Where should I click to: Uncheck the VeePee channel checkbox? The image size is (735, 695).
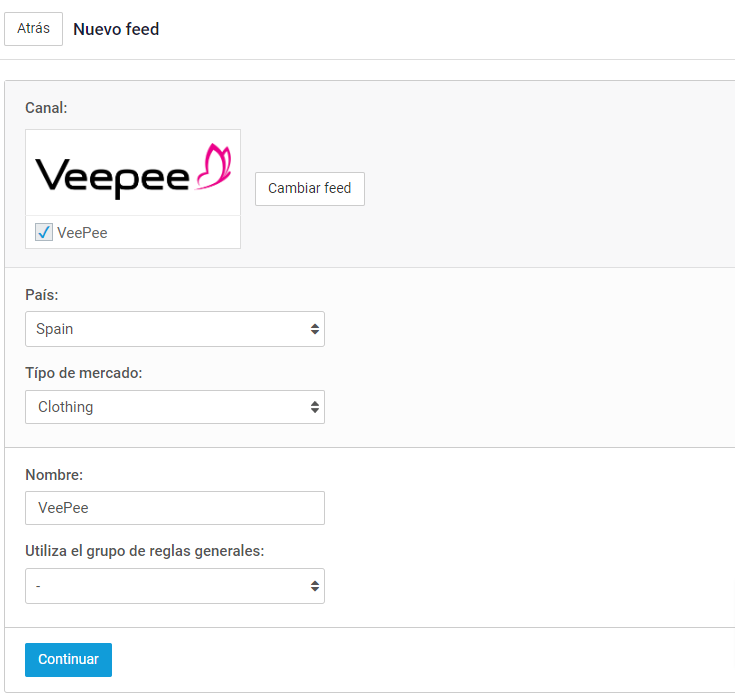coord(44,232)
